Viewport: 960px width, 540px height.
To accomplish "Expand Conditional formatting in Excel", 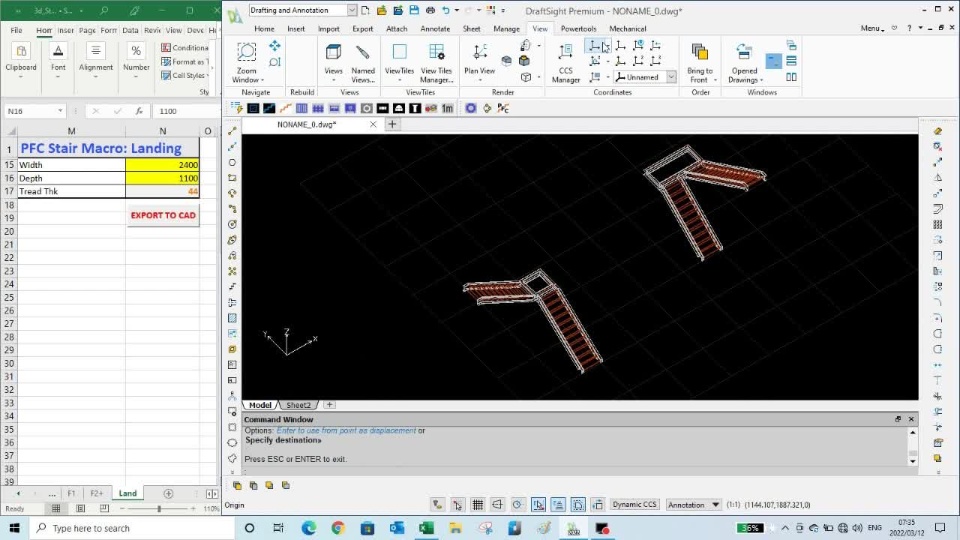I will tap(185, 47).
